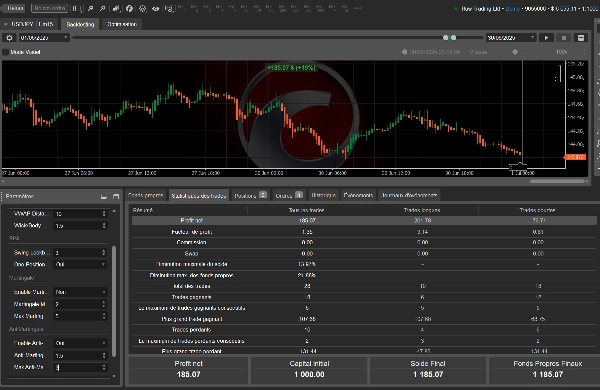This screenshot has width=600, height=390.
Task: Click the Martingale Multiplier stepper arrows
Action: click(x=104, y=304)
